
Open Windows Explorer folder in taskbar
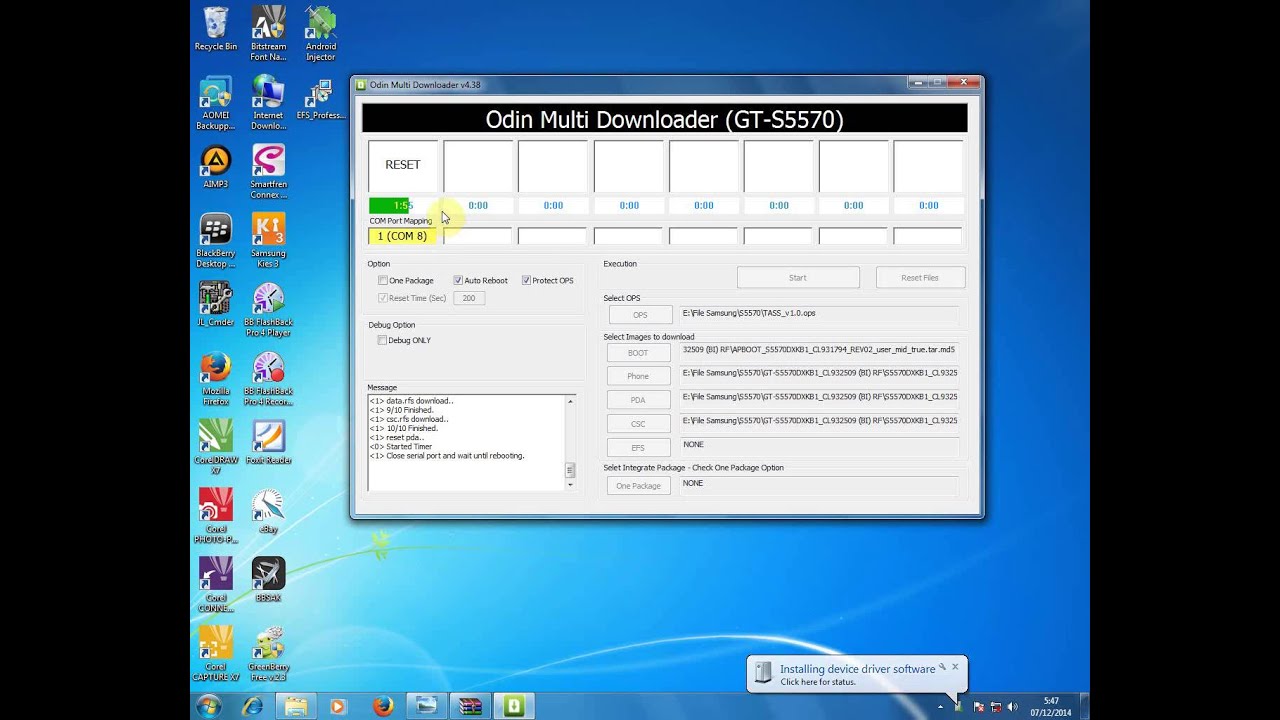tap(296, 706)
